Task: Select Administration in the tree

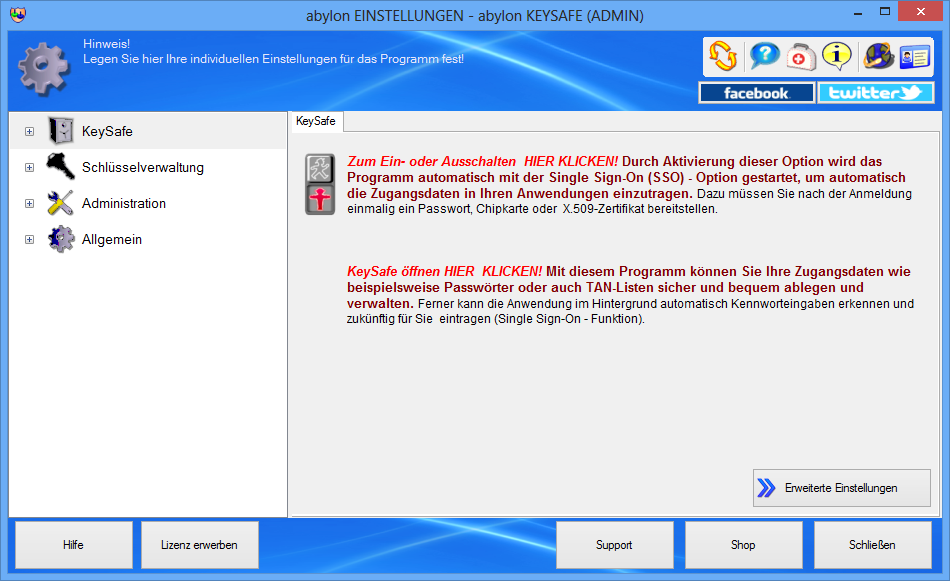Action: click(124, 204)
